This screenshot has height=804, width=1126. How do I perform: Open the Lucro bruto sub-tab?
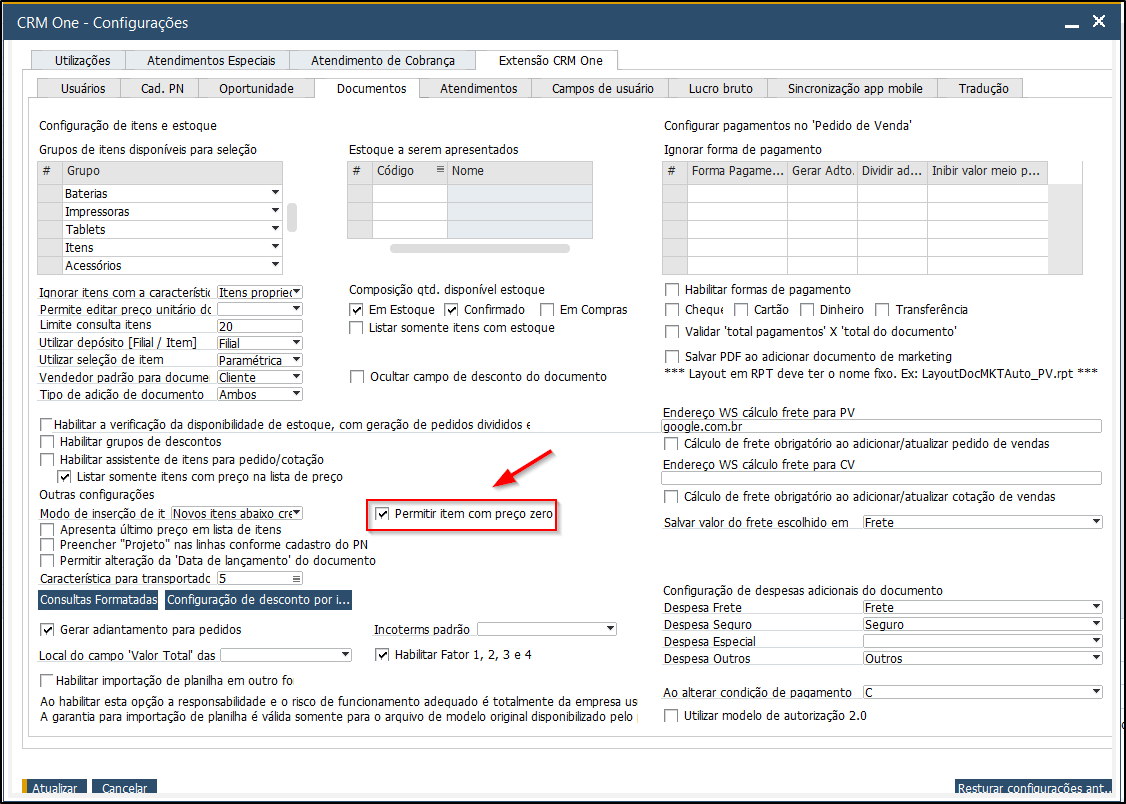[720, 88]
